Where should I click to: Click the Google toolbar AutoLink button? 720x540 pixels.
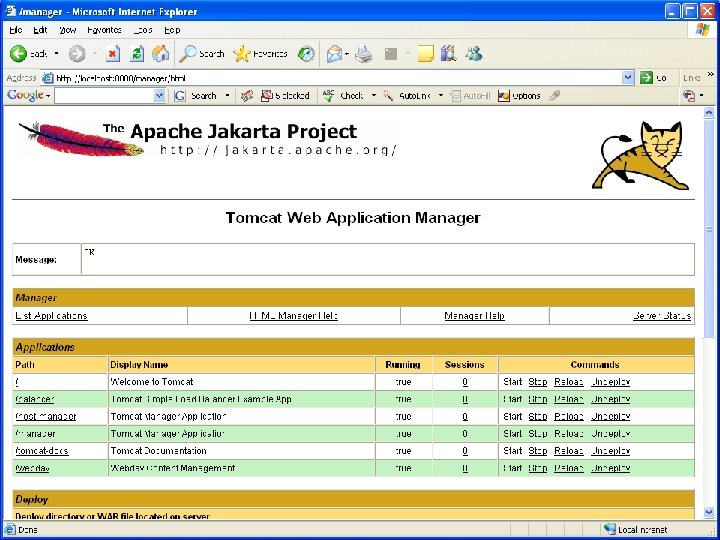click(407, 96)
